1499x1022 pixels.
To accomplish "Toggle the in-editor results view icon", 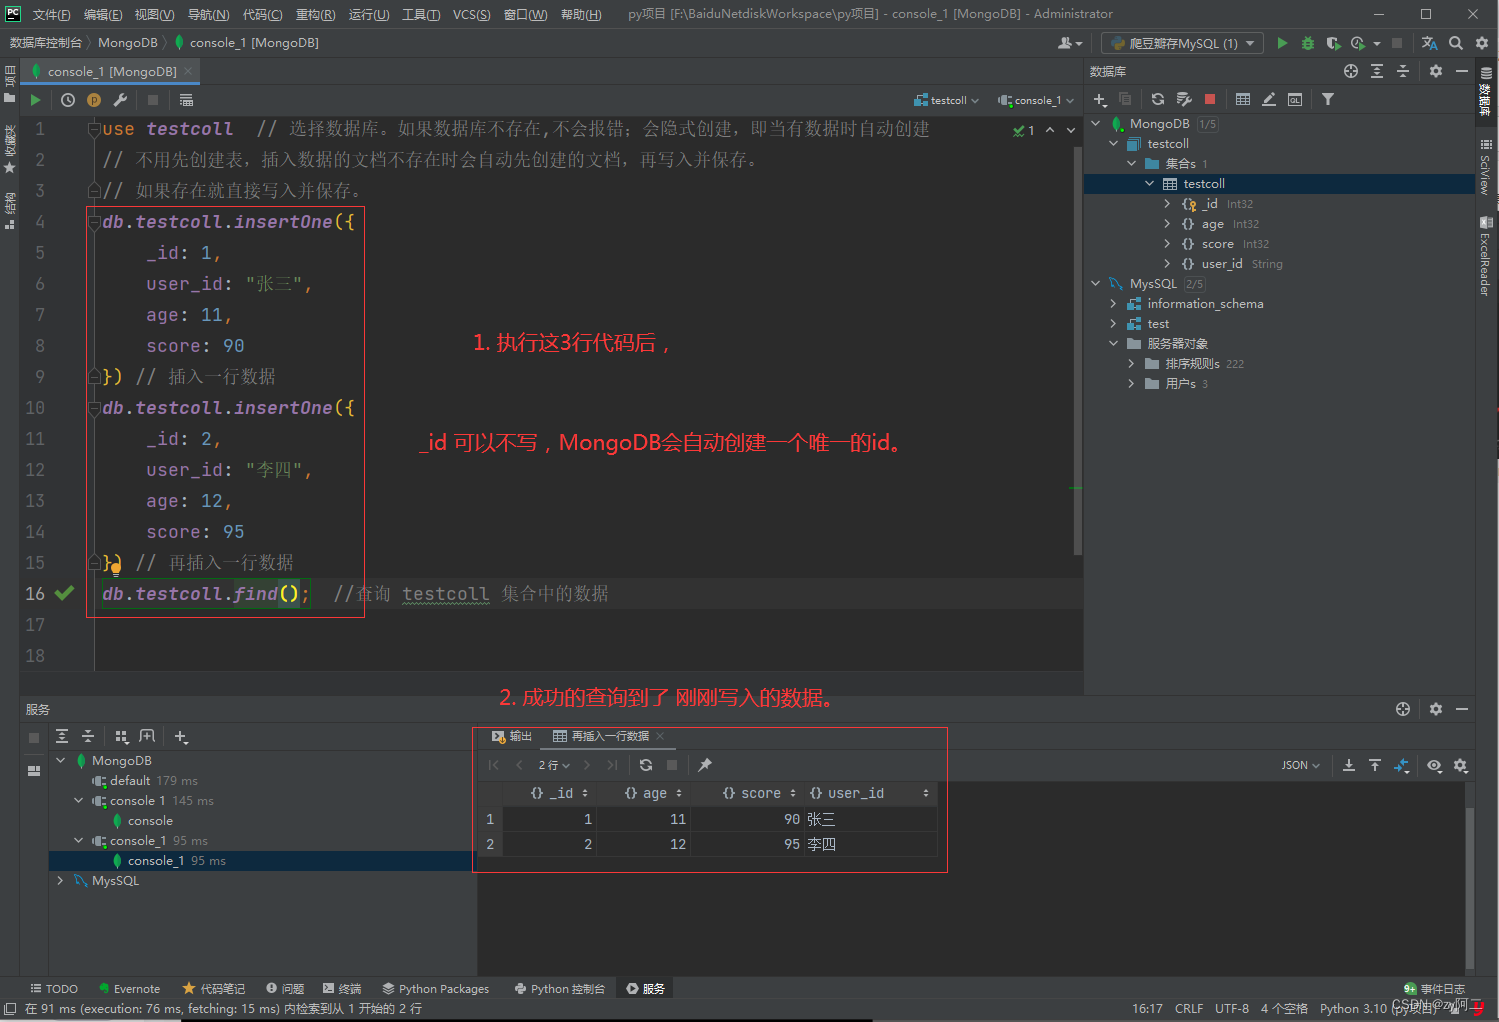I will 186,100.
